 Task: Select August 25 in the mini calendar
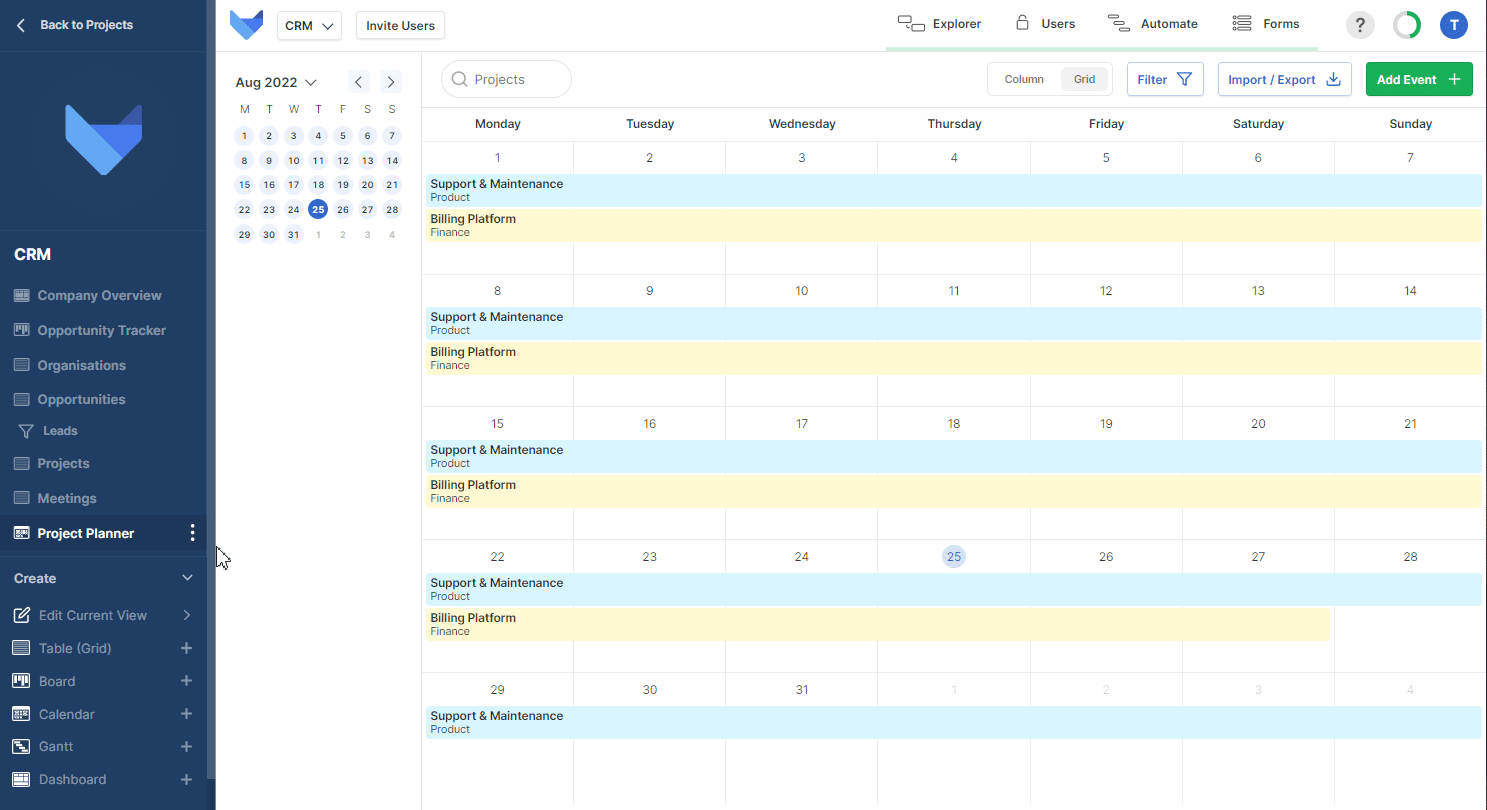point(318,209)
